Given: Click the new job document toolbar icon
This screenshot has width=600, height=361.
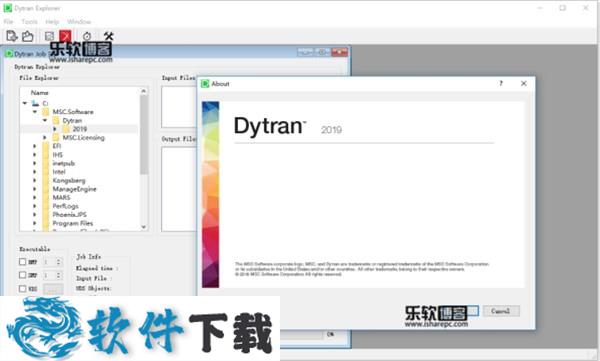Looking at the screenshot, I should [12, 36].
